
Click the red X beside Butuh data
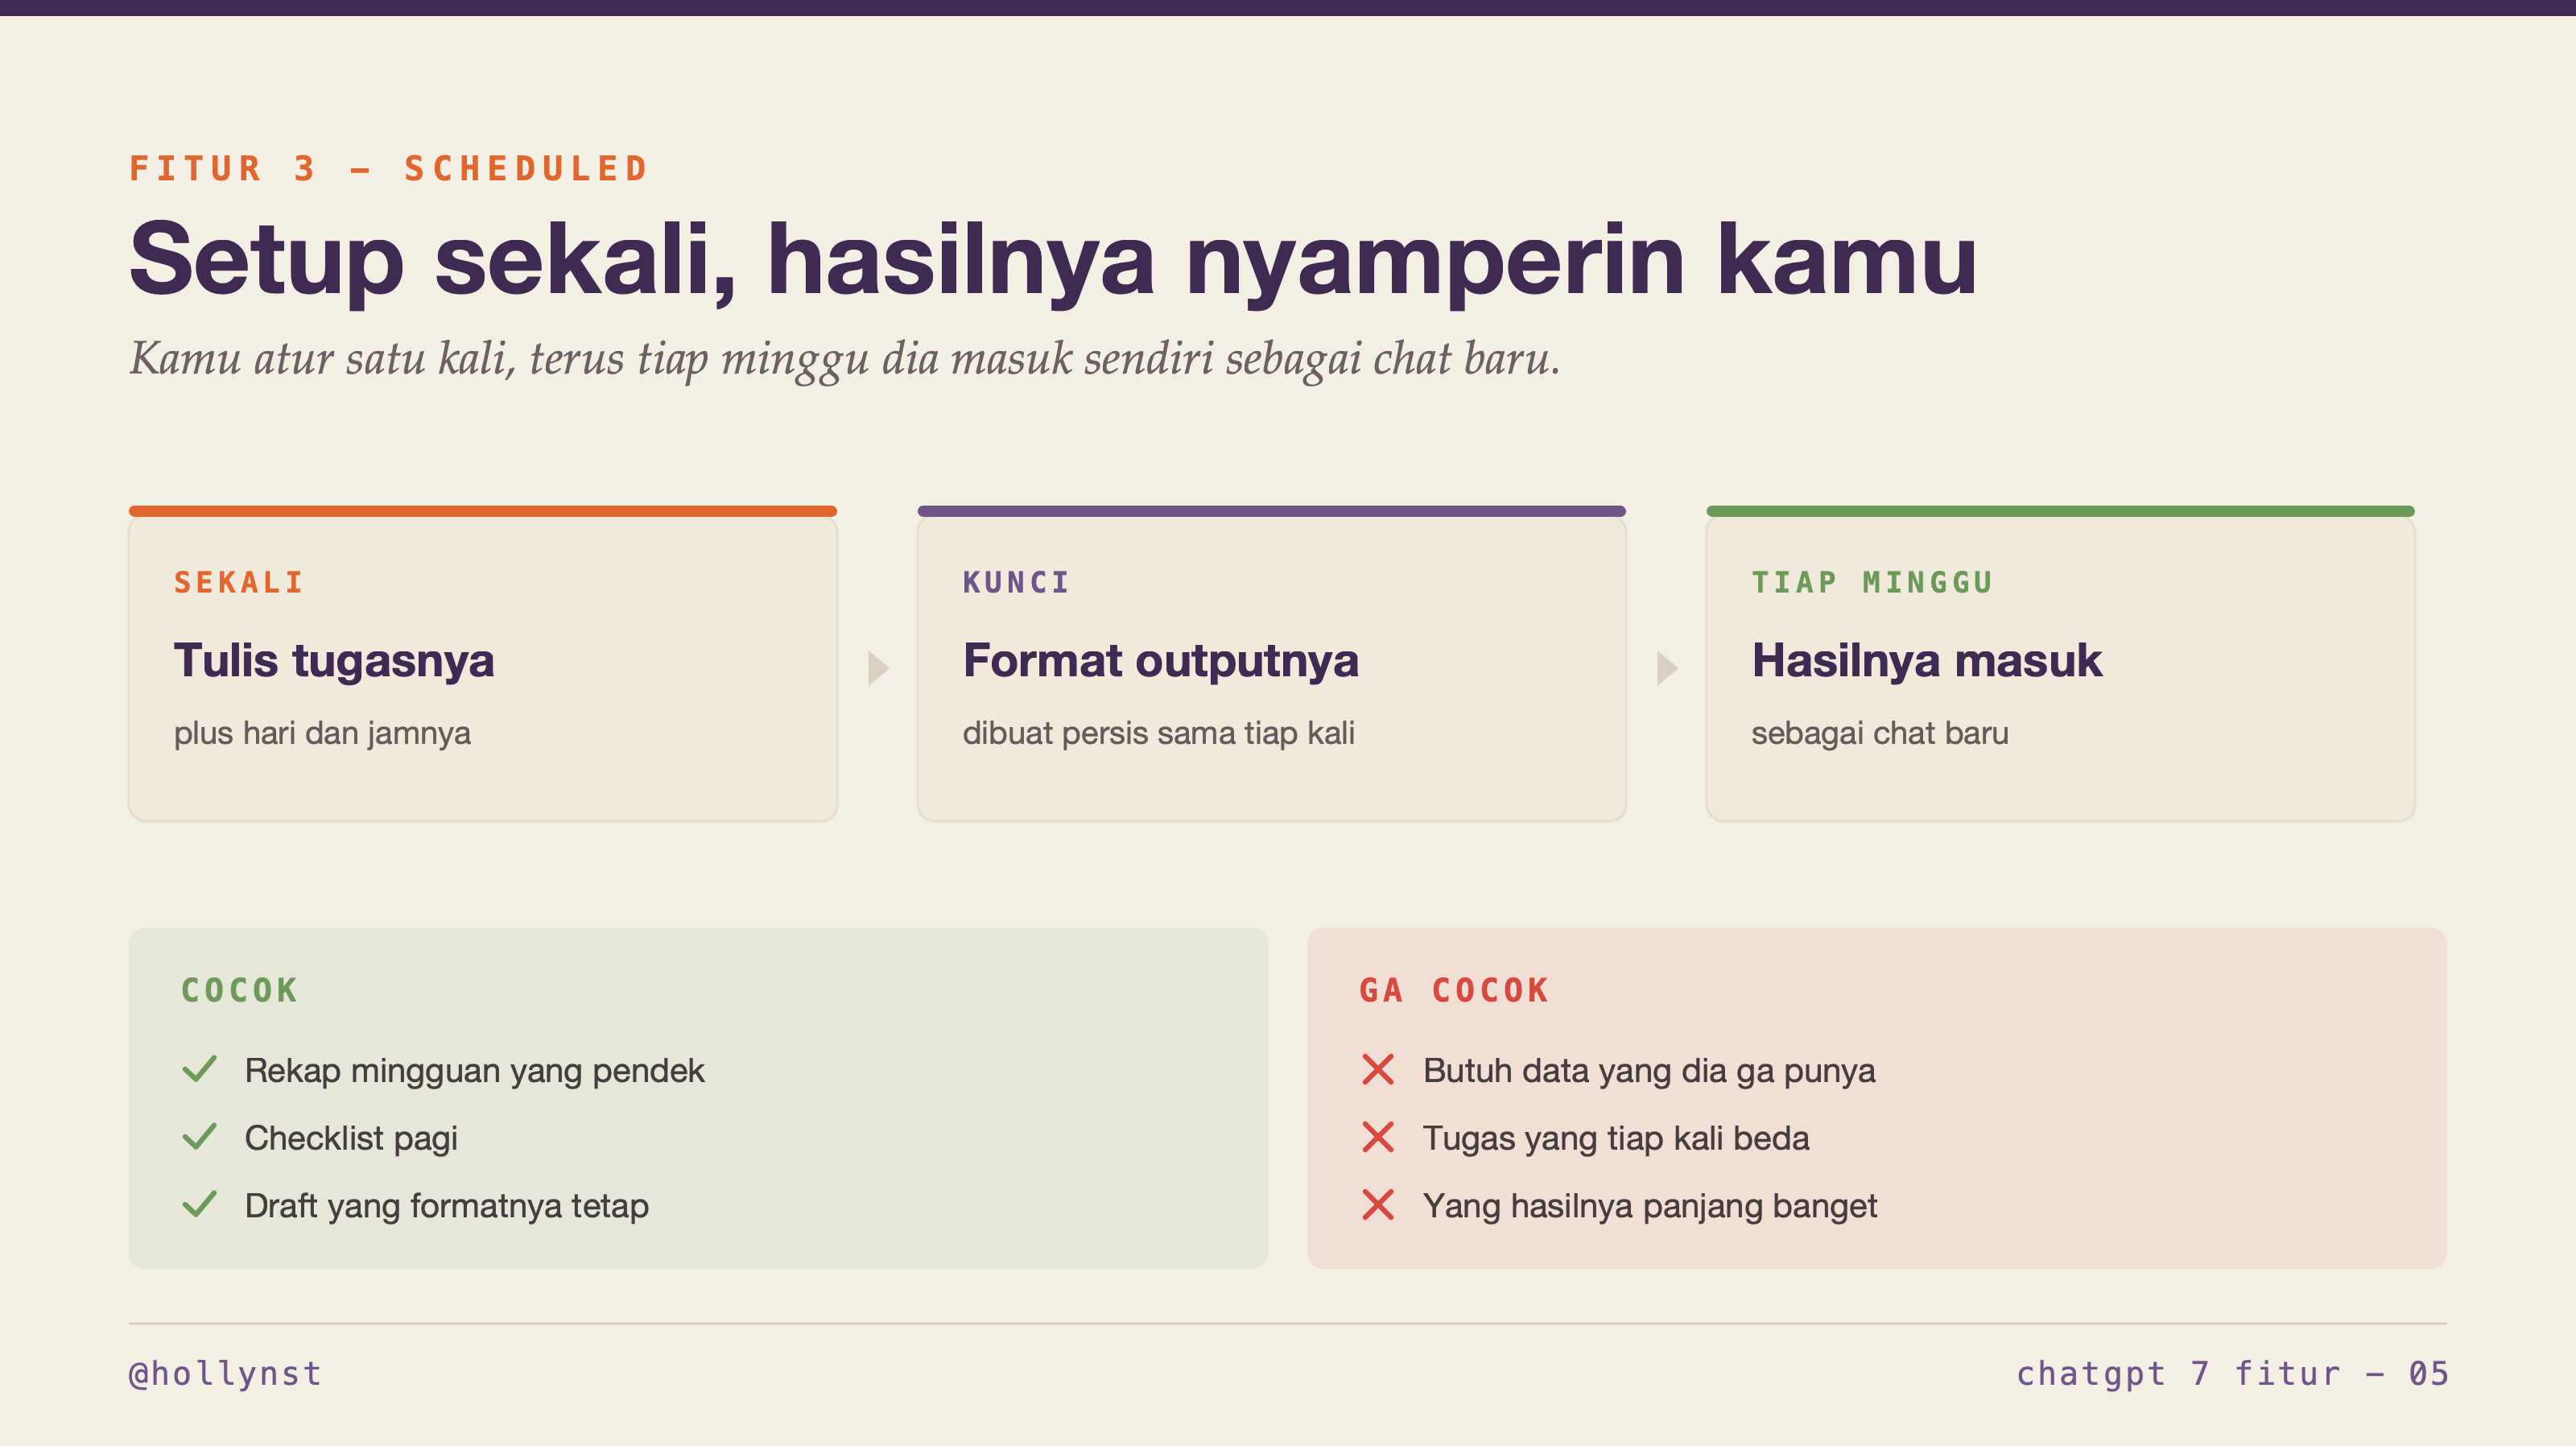point(1378,1069)
